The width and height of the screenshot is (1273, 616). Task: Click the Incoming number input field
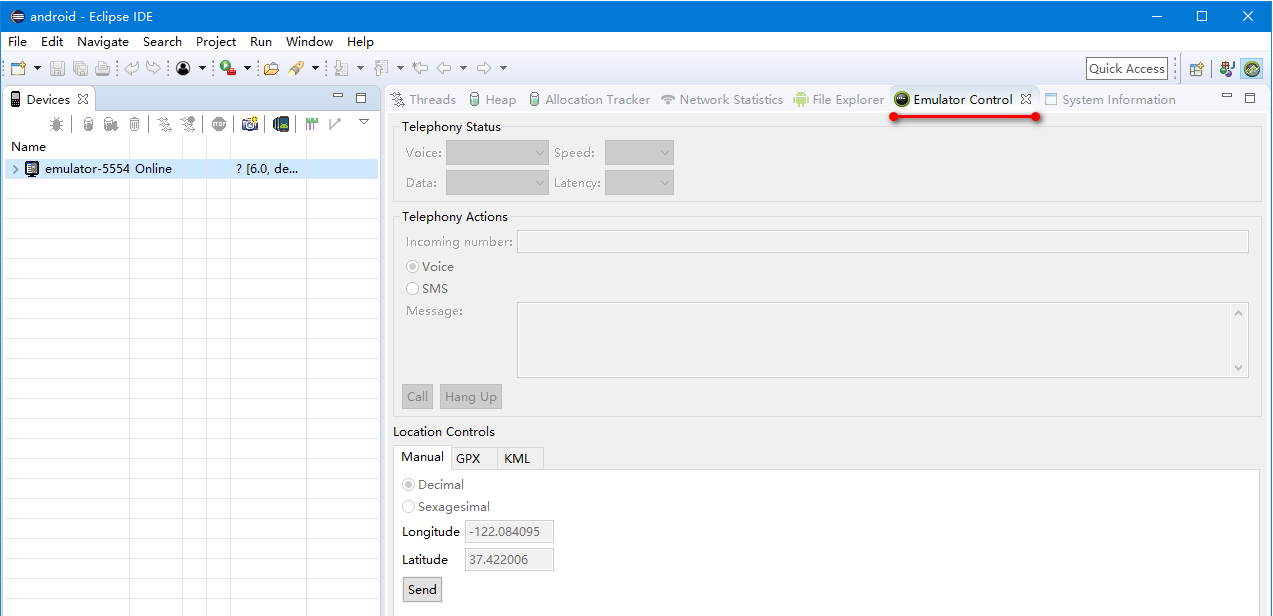click(x=883, y=242)
